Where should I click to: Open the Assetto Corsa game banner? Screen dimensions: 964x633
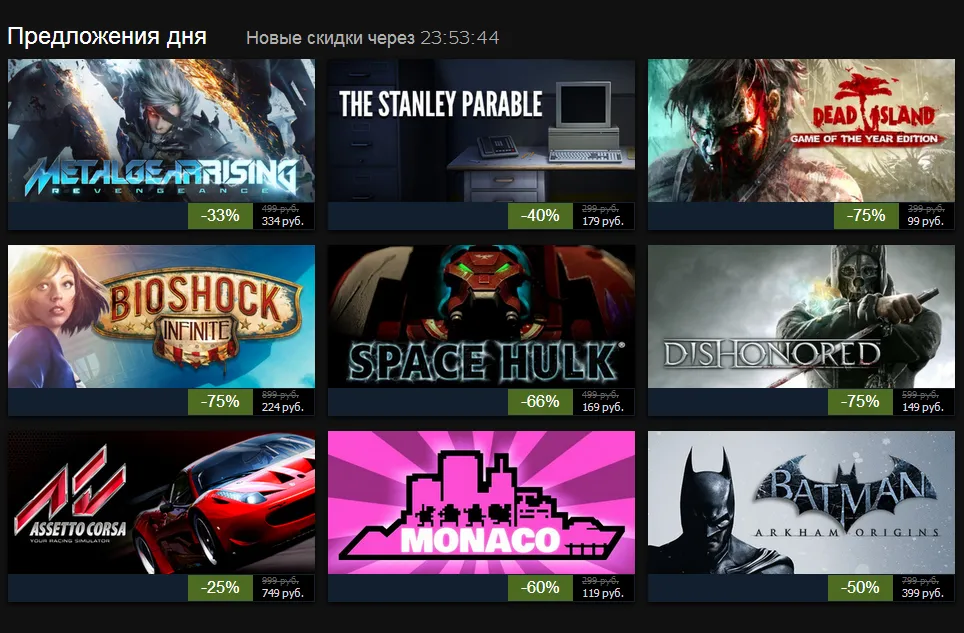coord(161,503)
